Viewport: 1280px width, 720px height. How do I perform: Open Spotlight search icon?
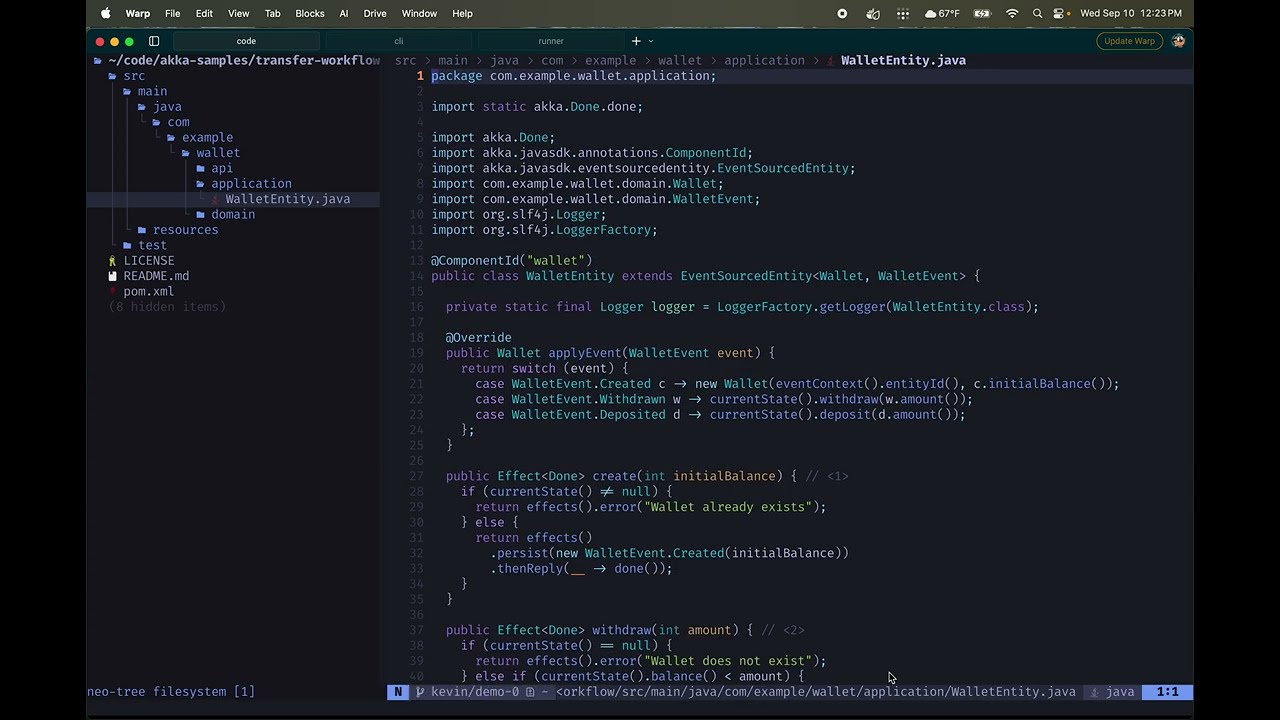(x=1037, y=13)
